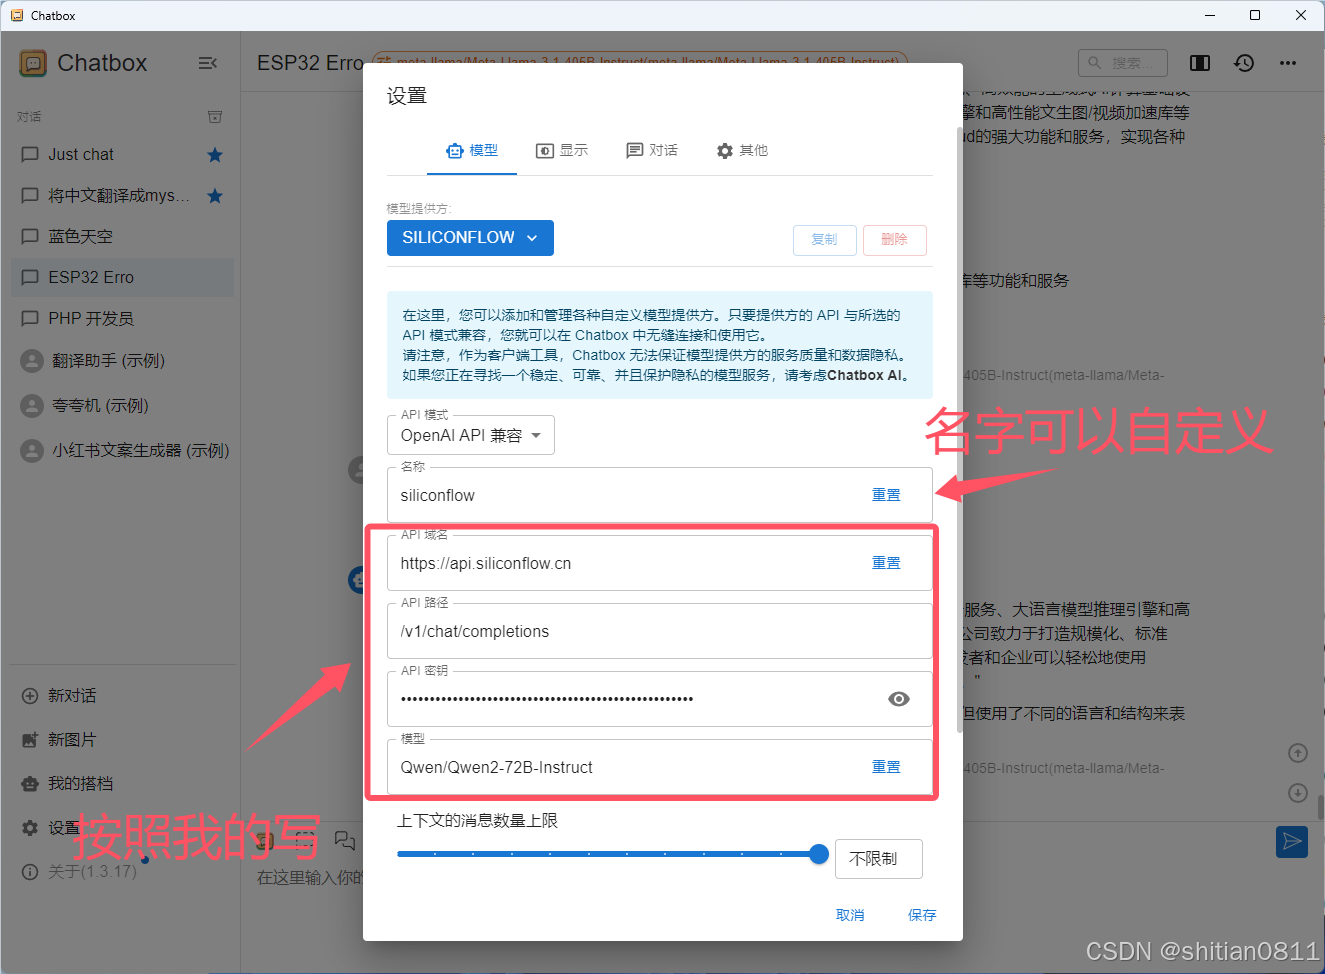Collapse the sidebar with the menu icon
This screenshot has width=1325, height=974.
pos(208,63)
